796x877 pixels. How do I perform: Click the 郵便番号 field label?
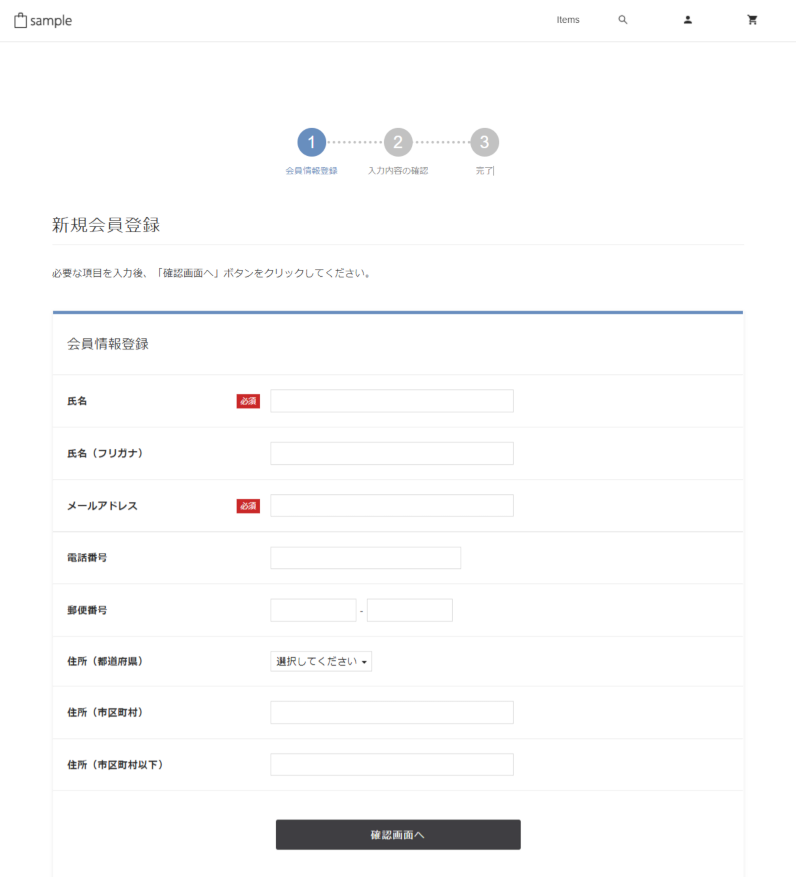coord(87,610)
